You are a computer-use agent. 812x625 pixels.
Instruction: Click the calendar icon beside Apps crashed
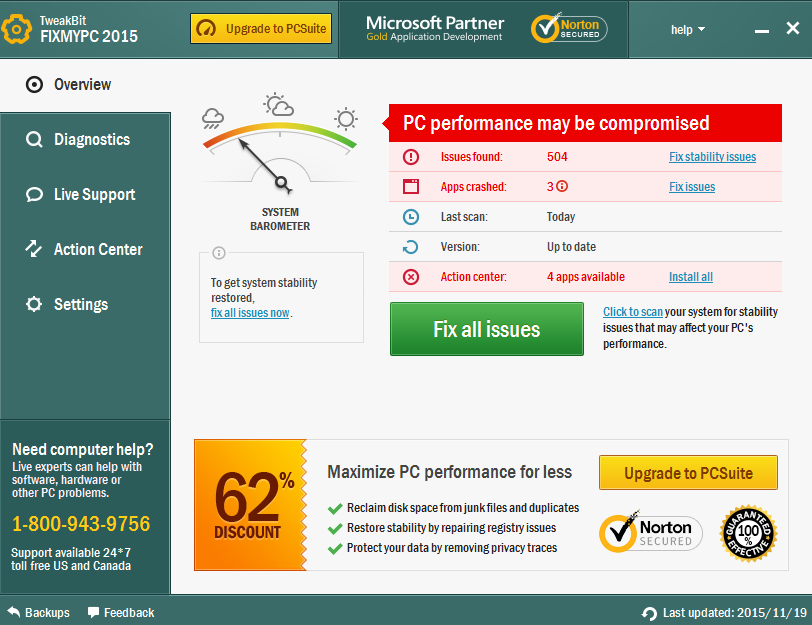click(x=411, y=186)
